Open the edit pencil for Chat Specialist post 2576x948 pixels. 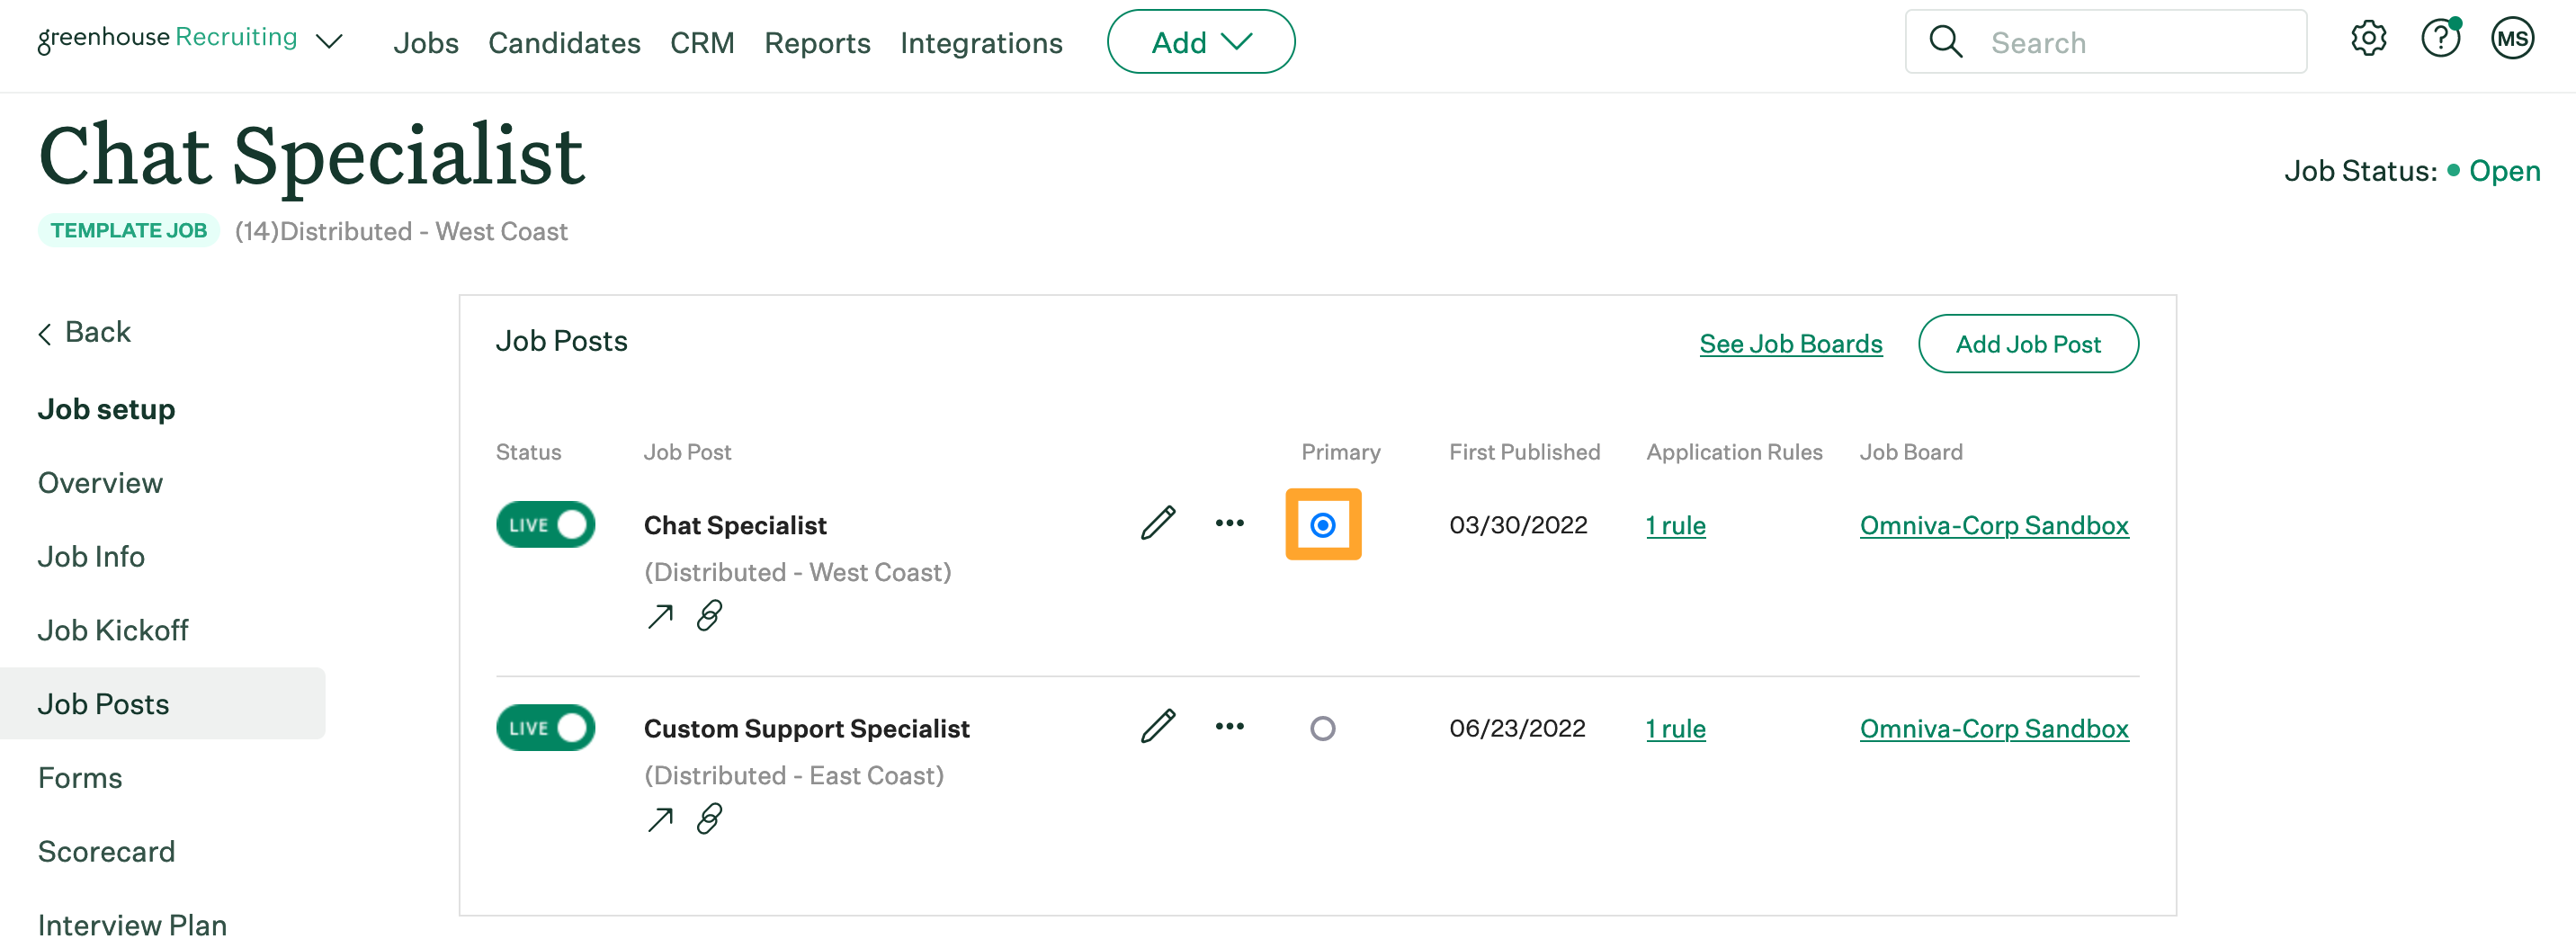coord(1160,523)
